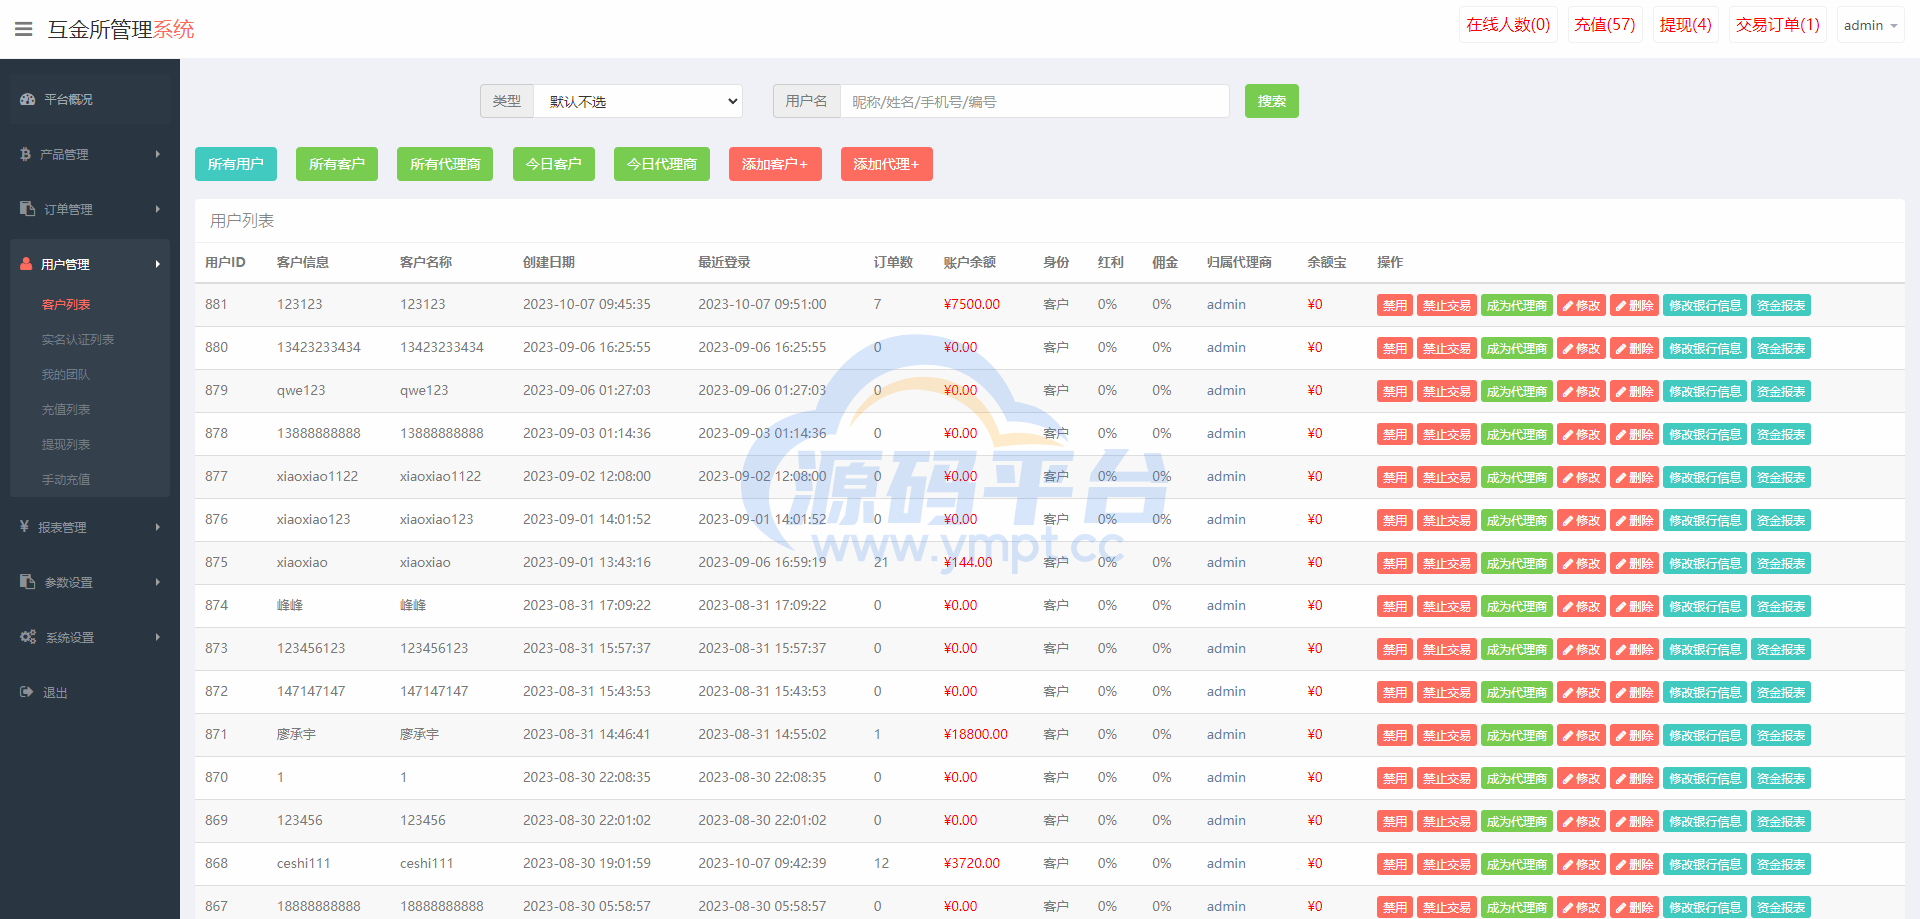The width and height of the screenshot is (1920, 919).
Task: Click the 报表管理 yen icon
Action: [x=24, y=526]
